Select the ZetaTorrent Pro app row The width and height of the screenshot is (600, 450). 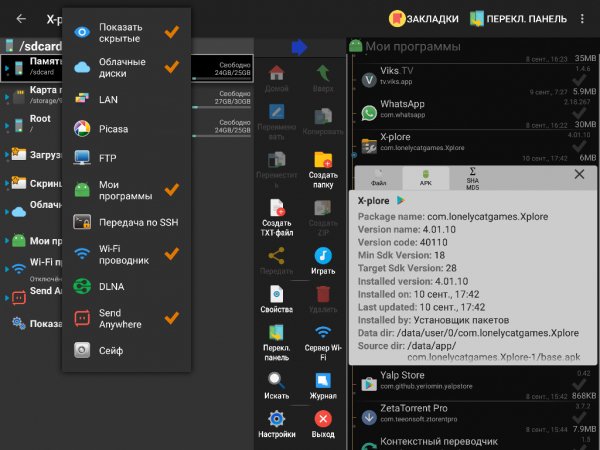[474, 416]
